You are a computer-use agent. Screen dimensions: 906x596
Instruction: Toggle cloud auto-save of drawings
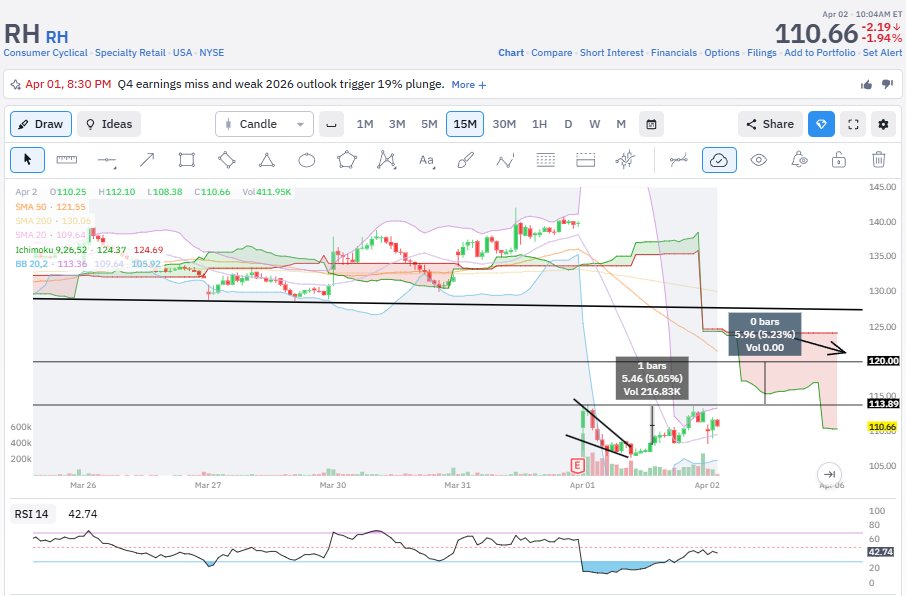pyautogui.click(x=719, y=160)
